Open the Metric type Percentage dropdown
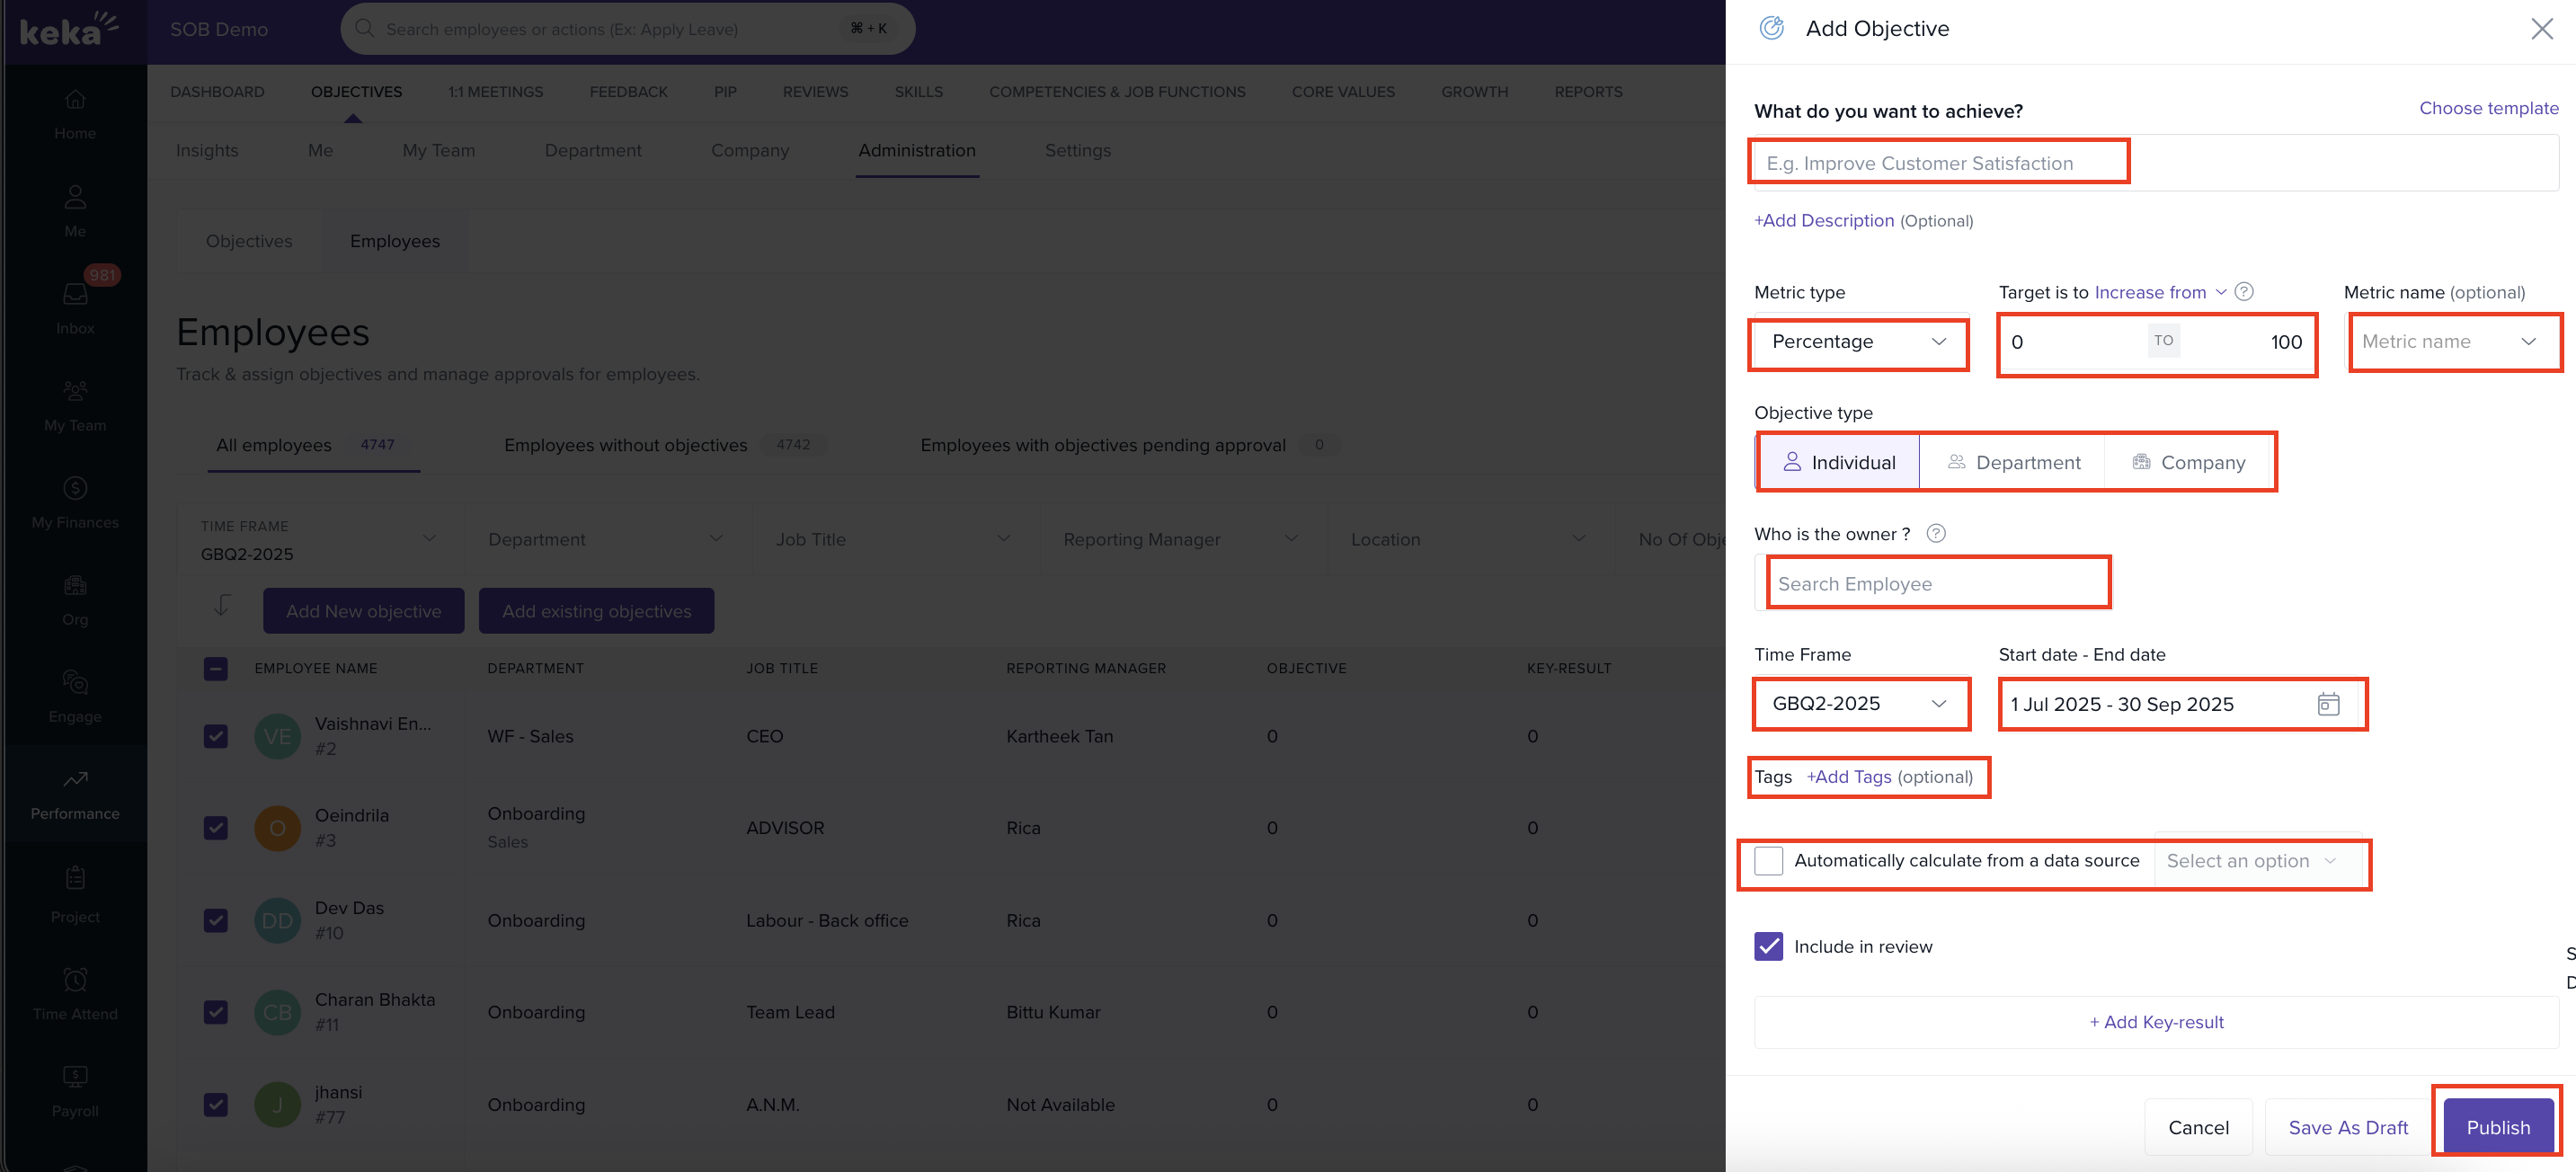Screen dimensions: 2576x1172 pos(1858,342)
